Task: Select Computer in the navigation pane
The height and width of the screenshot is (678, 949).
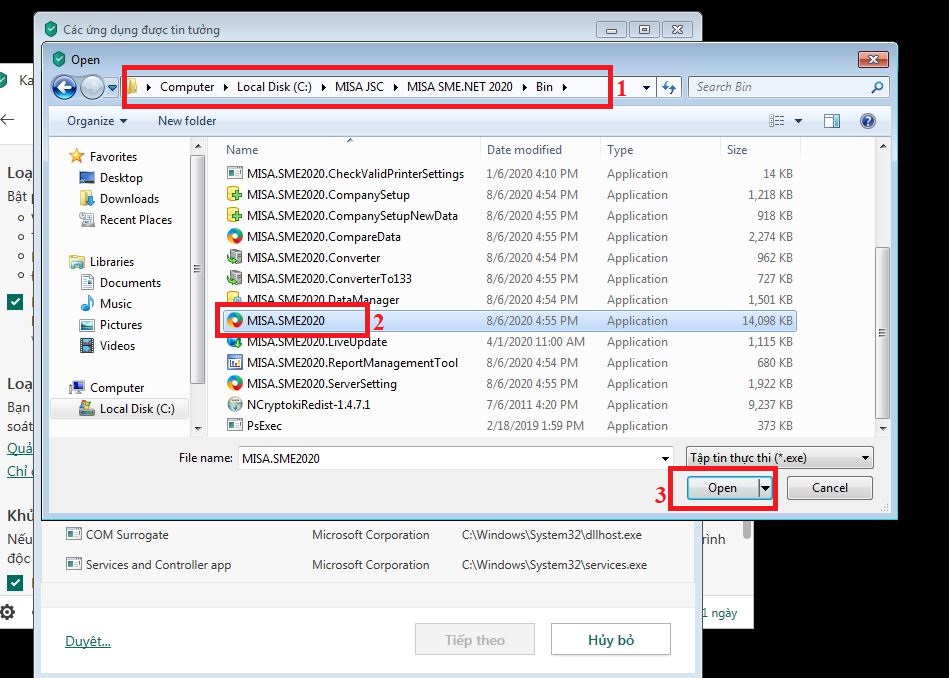Action: (x=117, y=388)
